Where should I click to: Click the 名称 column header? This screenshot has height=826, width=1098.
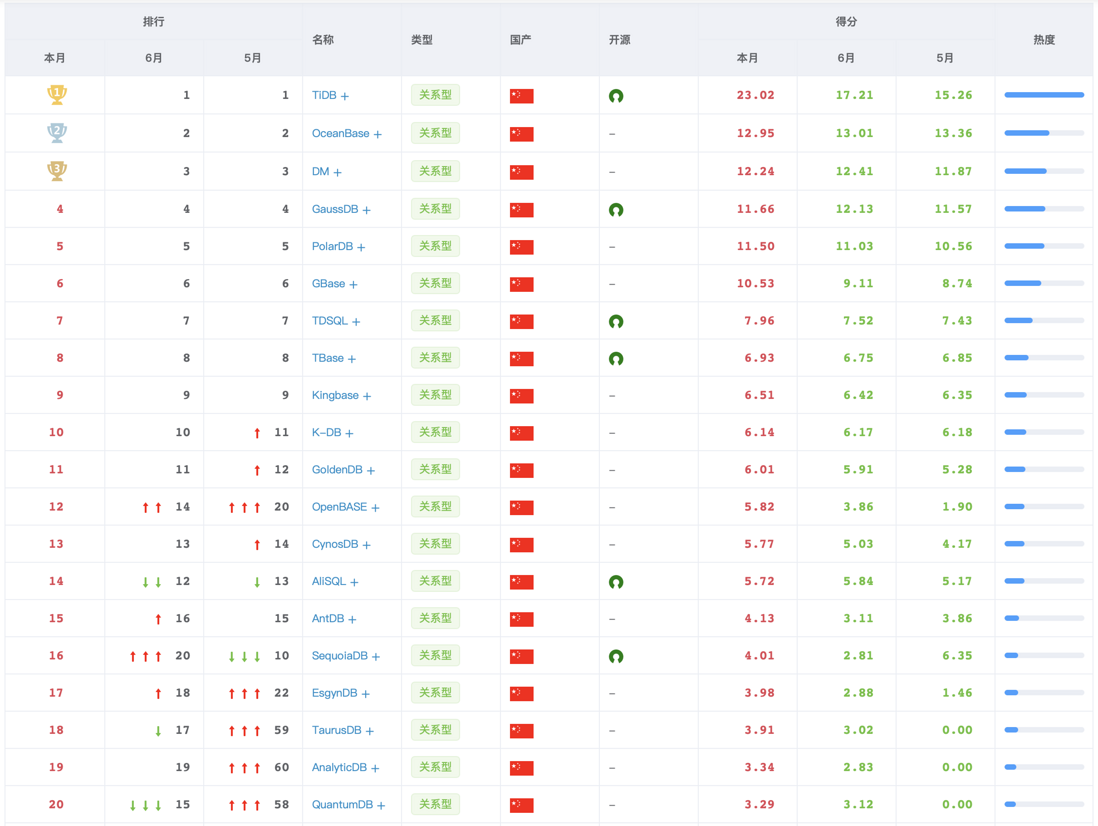pyautogui.click(x=323, y=40)
